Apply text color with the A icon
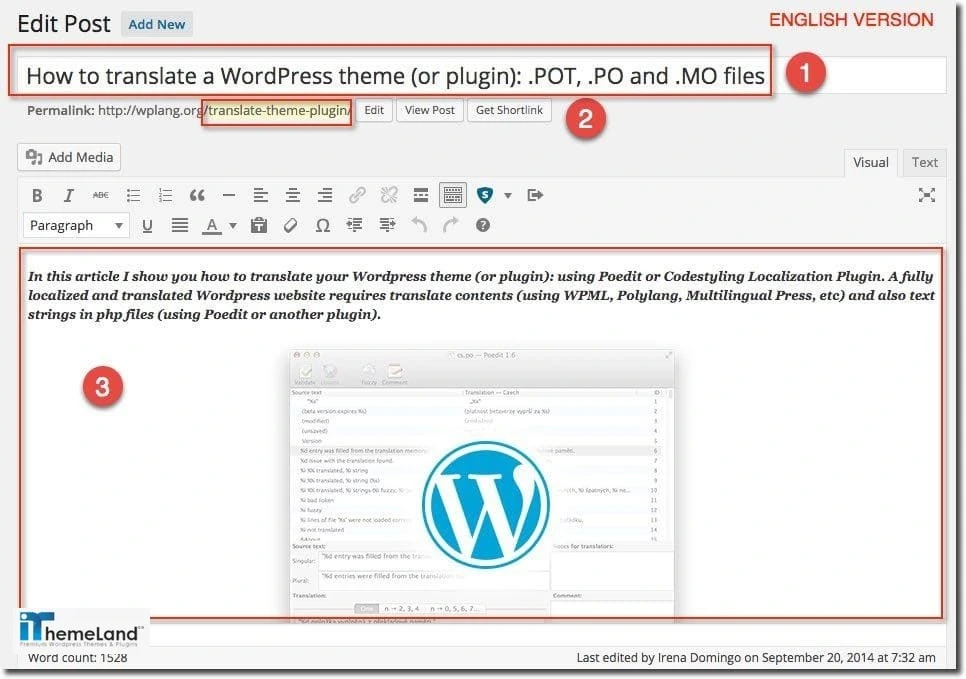 [x=212, y=226]
